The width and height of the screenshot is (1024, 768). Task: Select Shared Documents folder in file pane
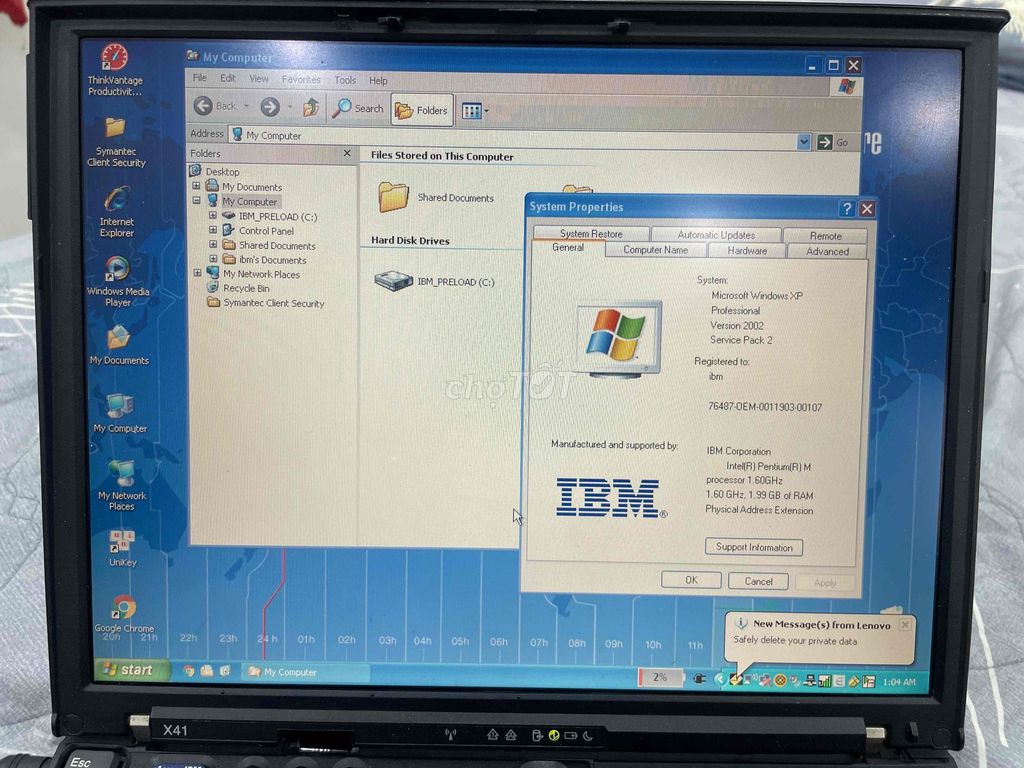[436, 197]
